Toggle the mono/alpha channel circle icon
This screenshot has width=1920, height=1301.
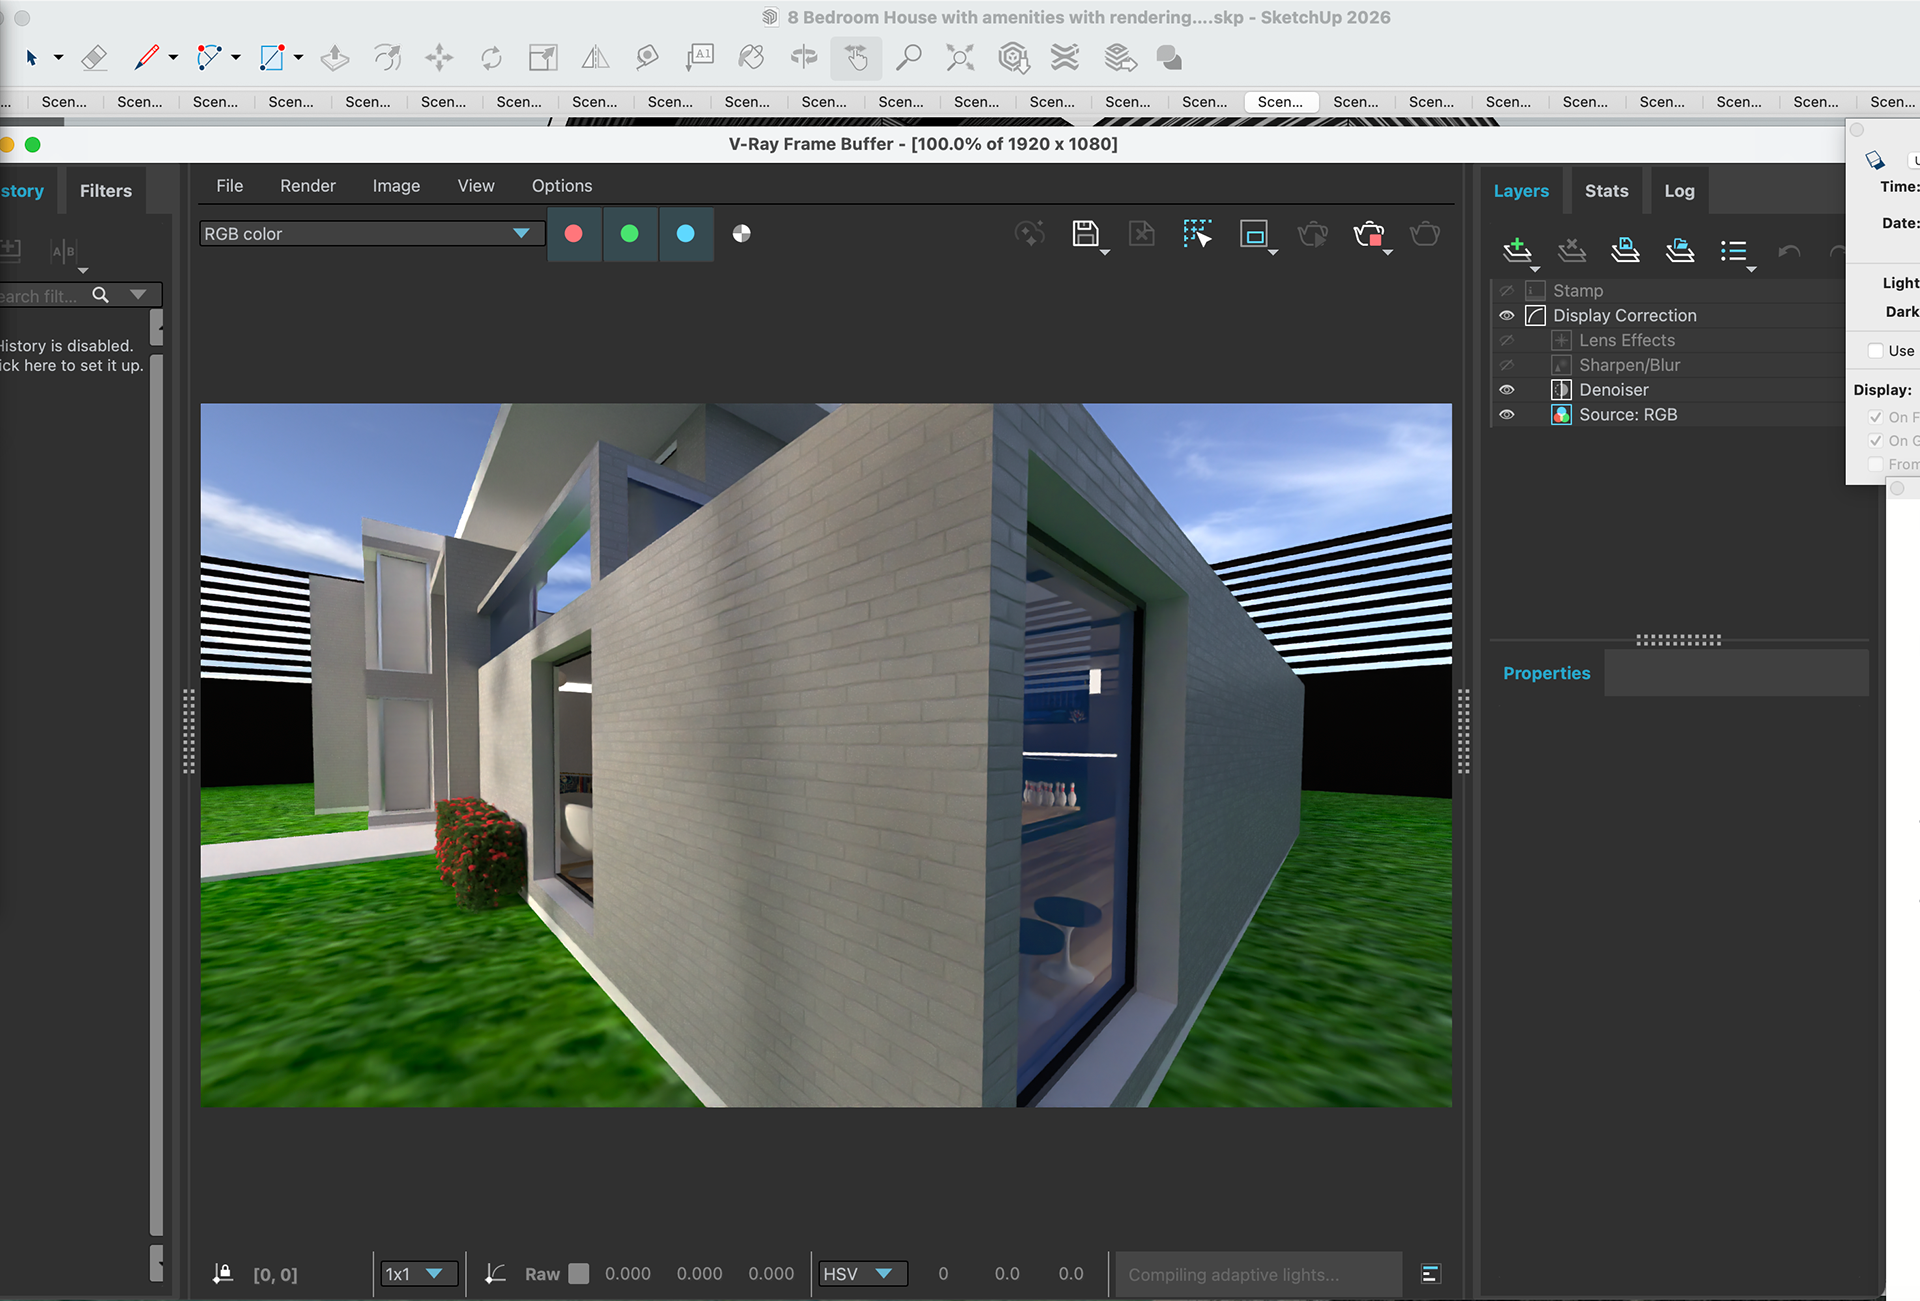click(x=741, y=234)
